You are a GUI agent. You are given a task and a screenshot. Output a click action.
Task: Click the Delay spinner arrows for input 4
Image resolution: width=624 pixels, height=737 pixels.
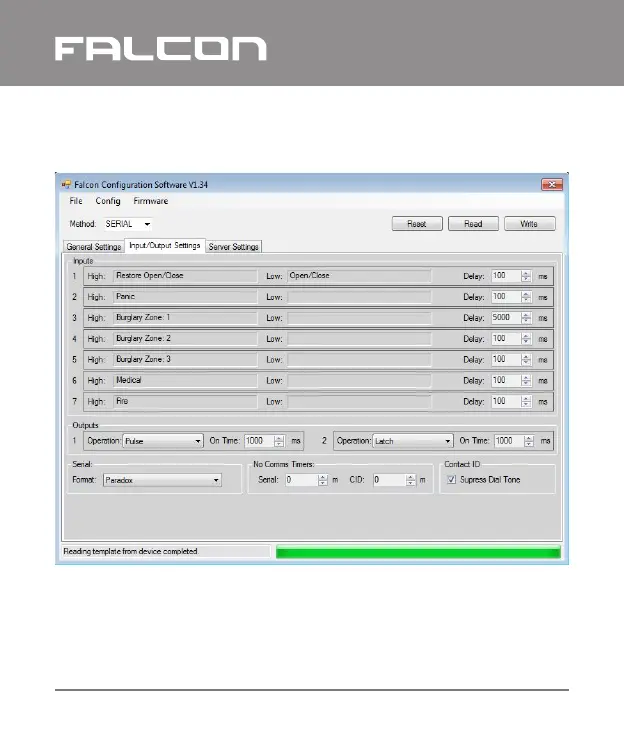(526, 339)
